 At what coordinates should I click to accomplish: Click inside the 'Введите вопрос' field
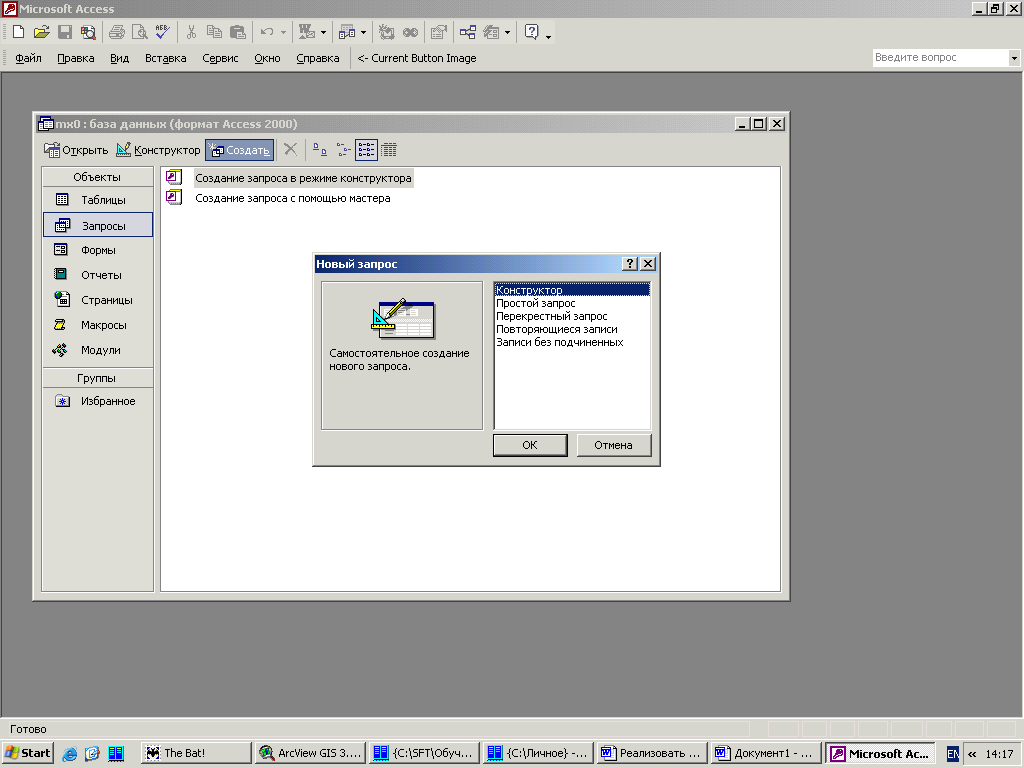pyautogui.click(x=940, y=57)
